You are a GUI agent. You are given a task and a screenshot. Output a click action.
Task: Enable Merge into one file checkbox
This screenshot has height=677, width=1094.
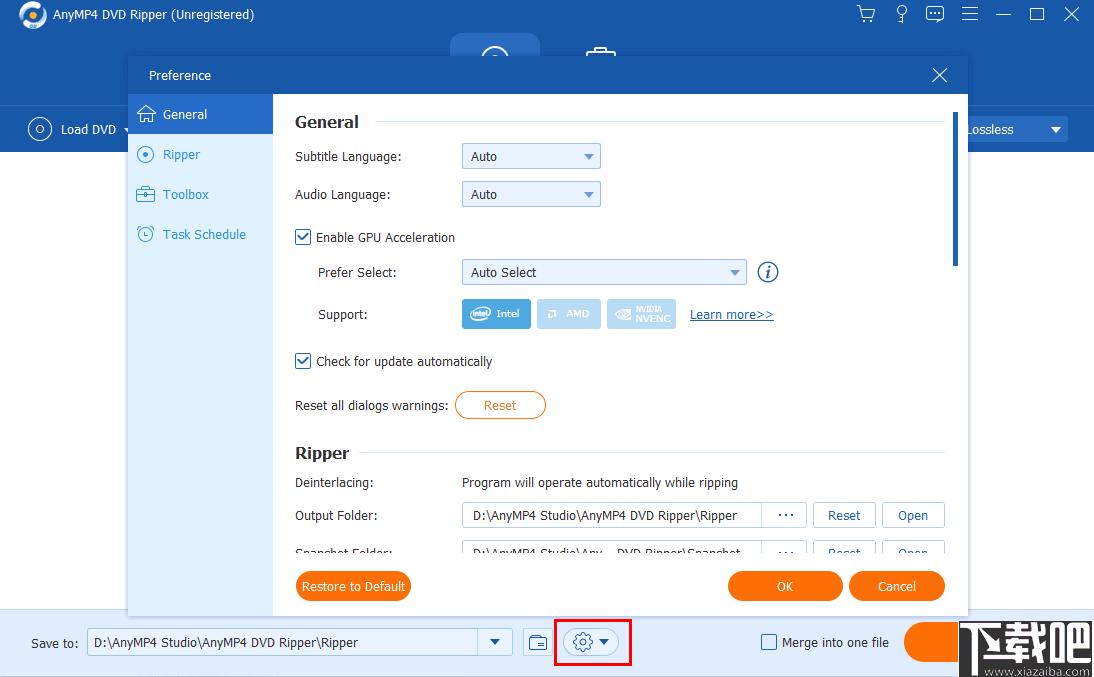(x=768, y=642)
